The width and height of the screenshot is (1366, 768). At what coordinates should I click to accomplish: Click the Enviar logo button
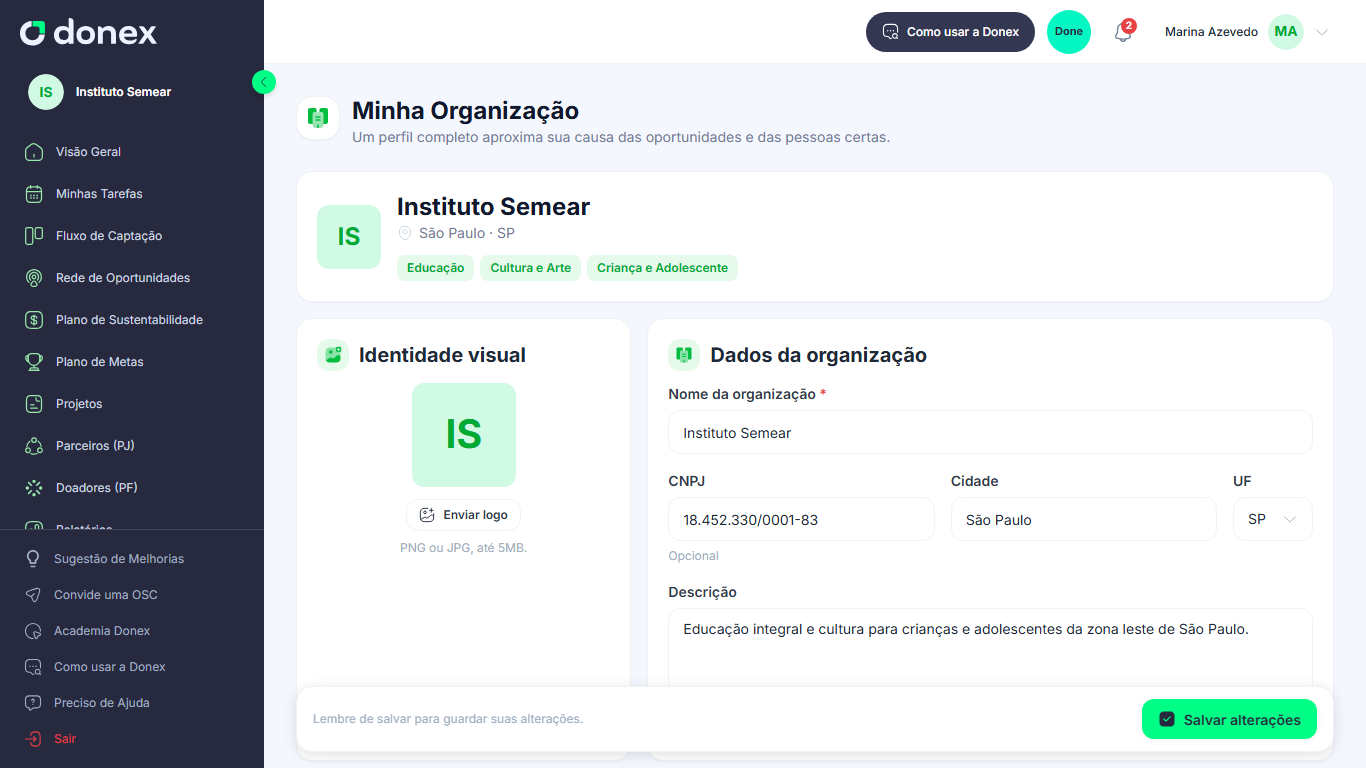pos(463,515)
